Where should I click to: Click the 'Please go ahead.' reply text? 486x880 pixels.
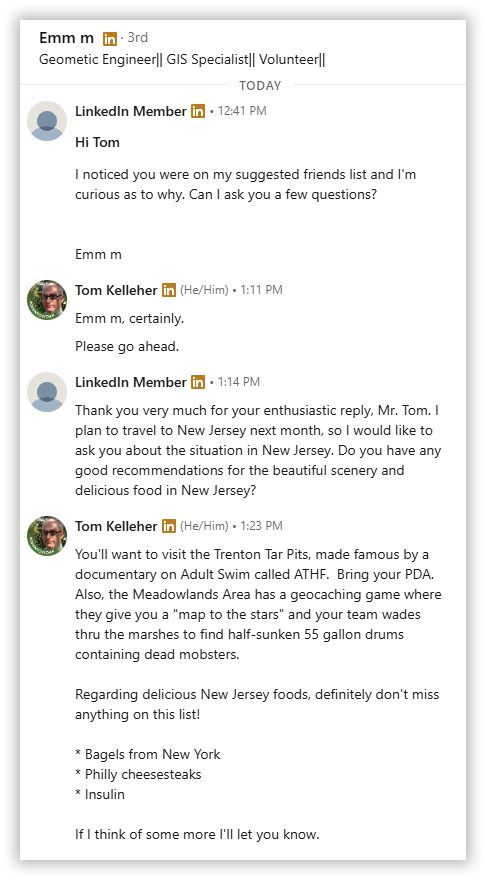(x=127, y=347)
